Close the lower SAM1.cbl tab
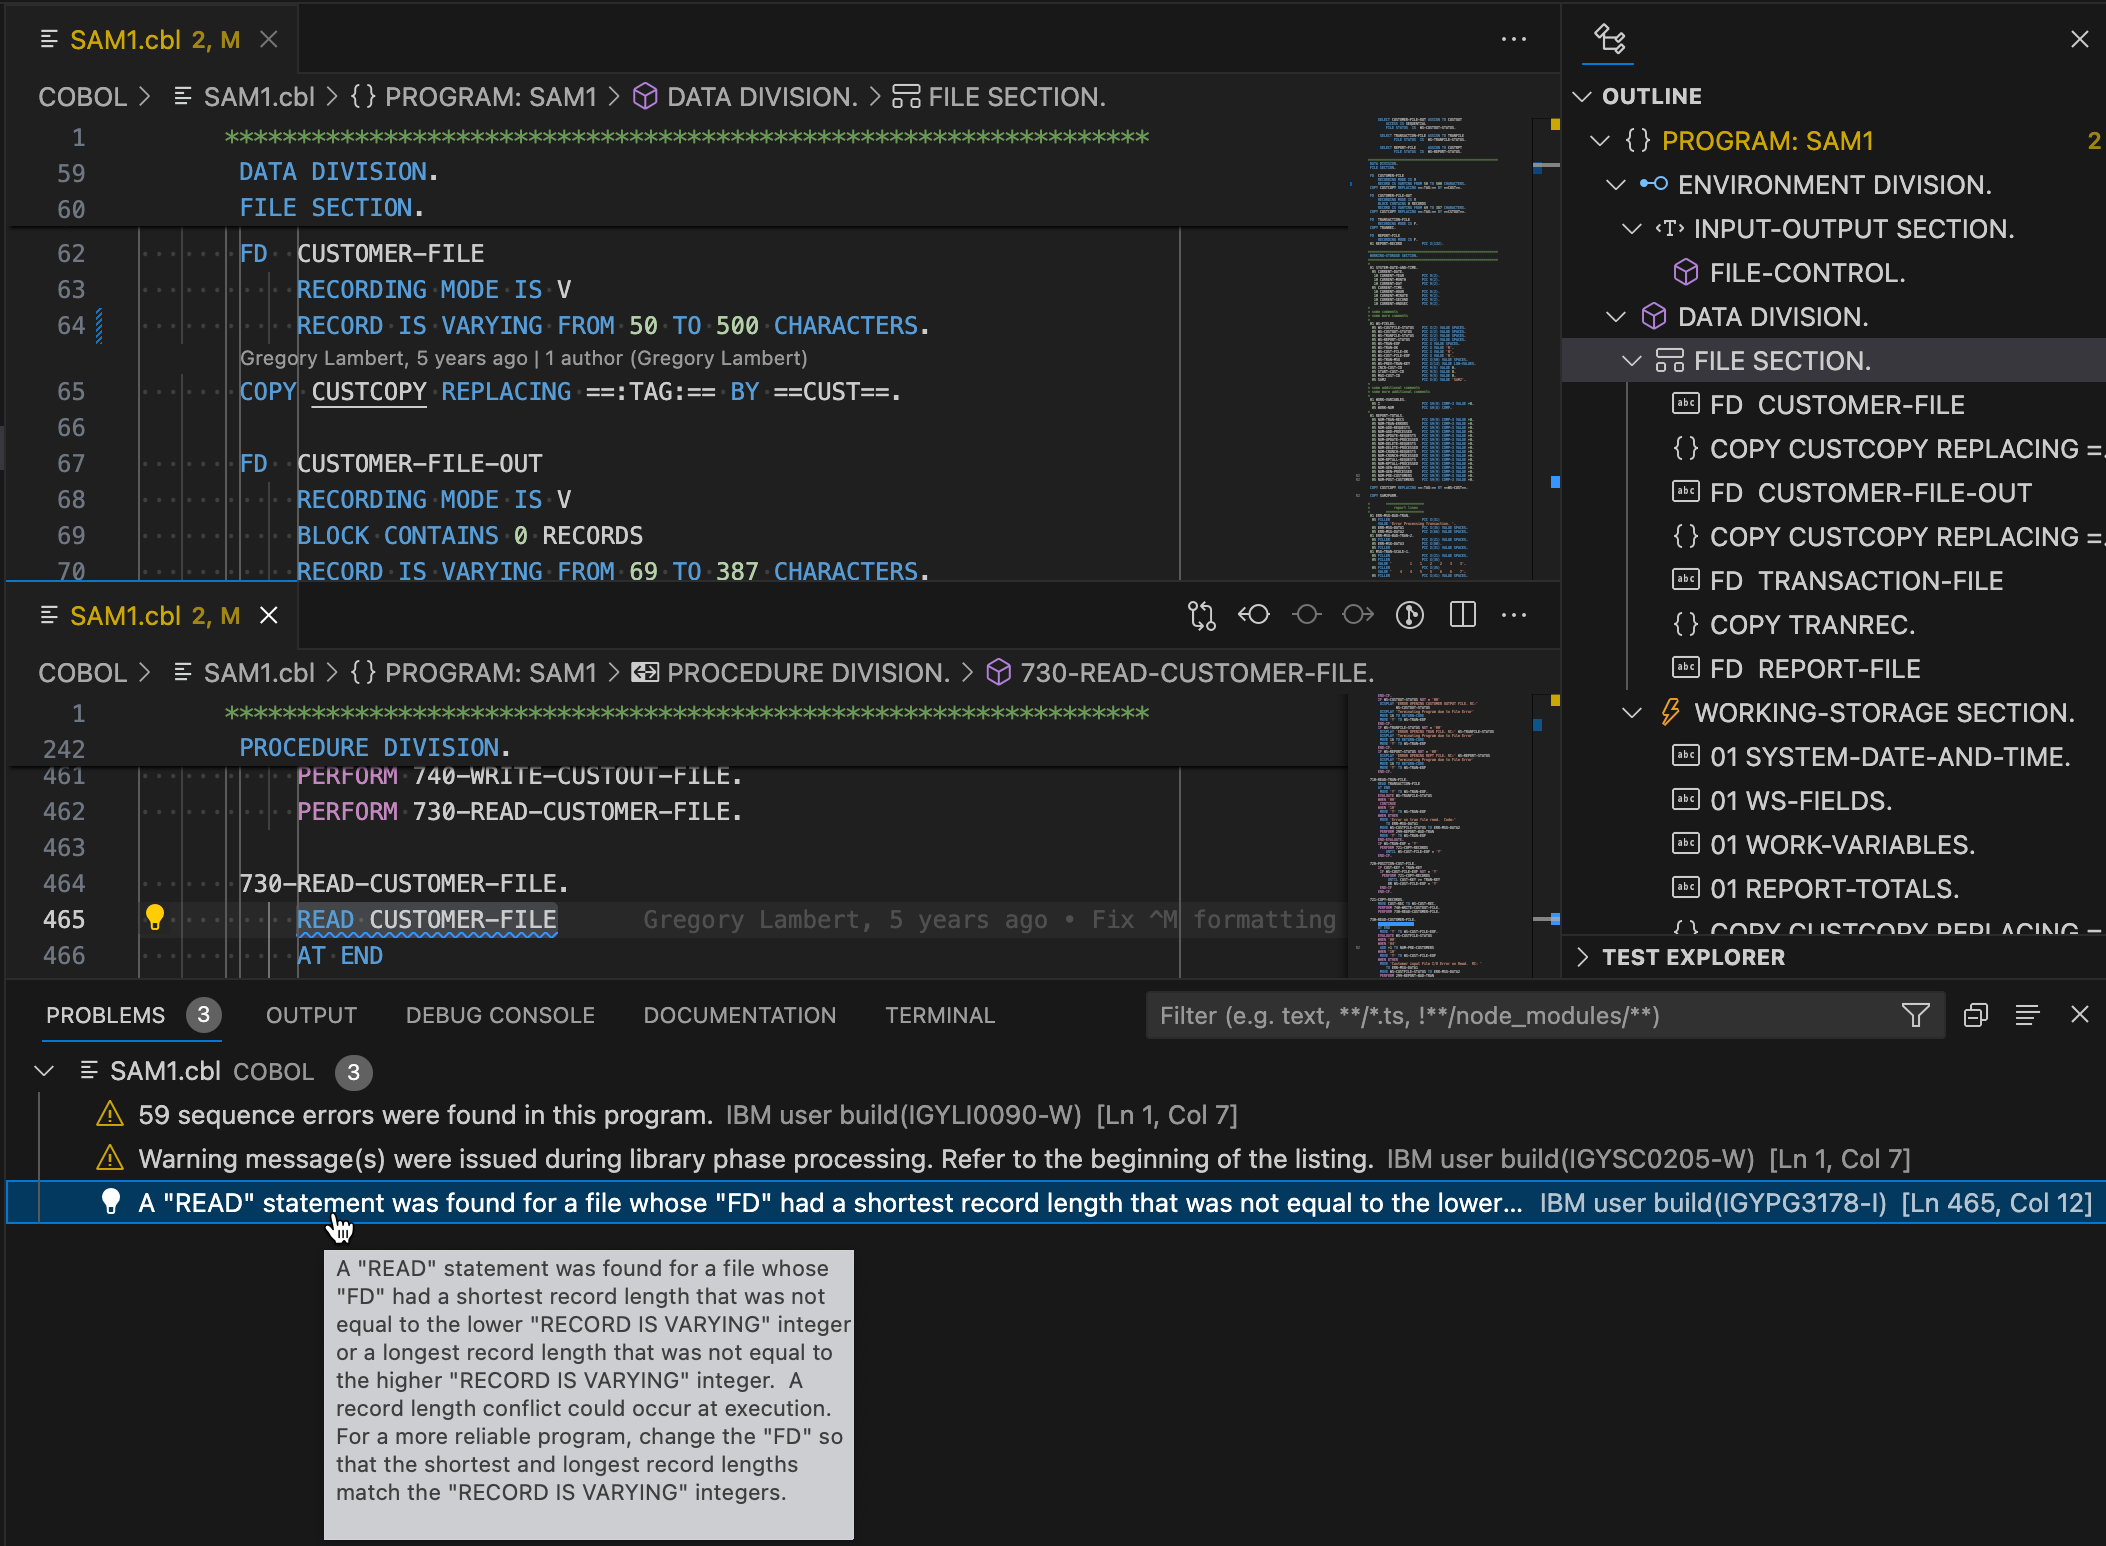This screenshot has width=2106, height=1546. (x=268, y=615)
